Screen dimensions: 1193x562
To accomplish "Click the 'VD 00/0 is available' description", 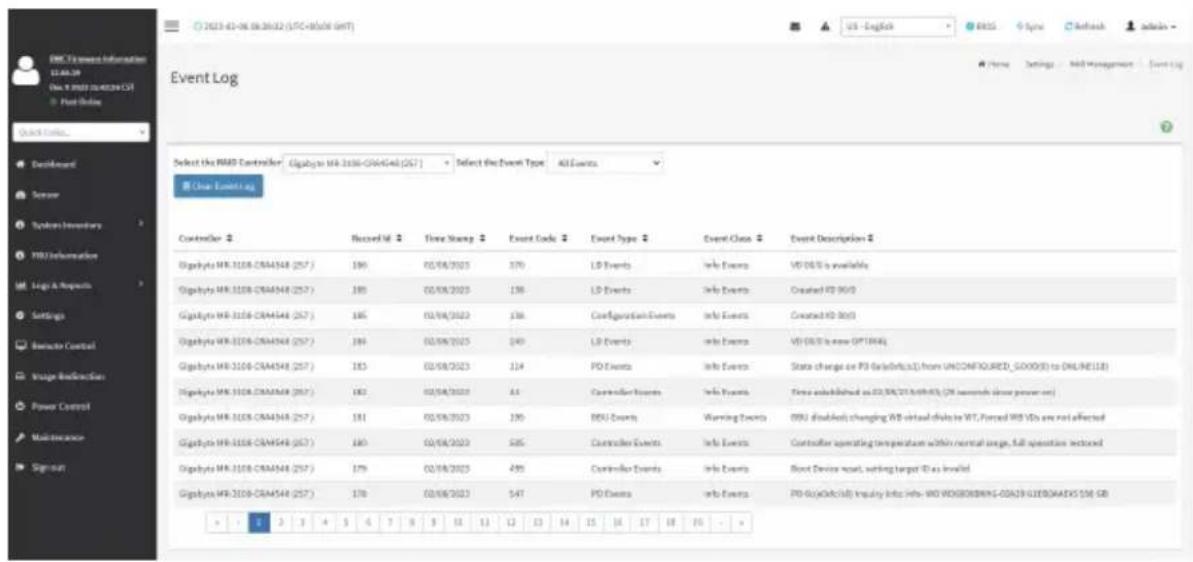I will (x=829, y=265).
